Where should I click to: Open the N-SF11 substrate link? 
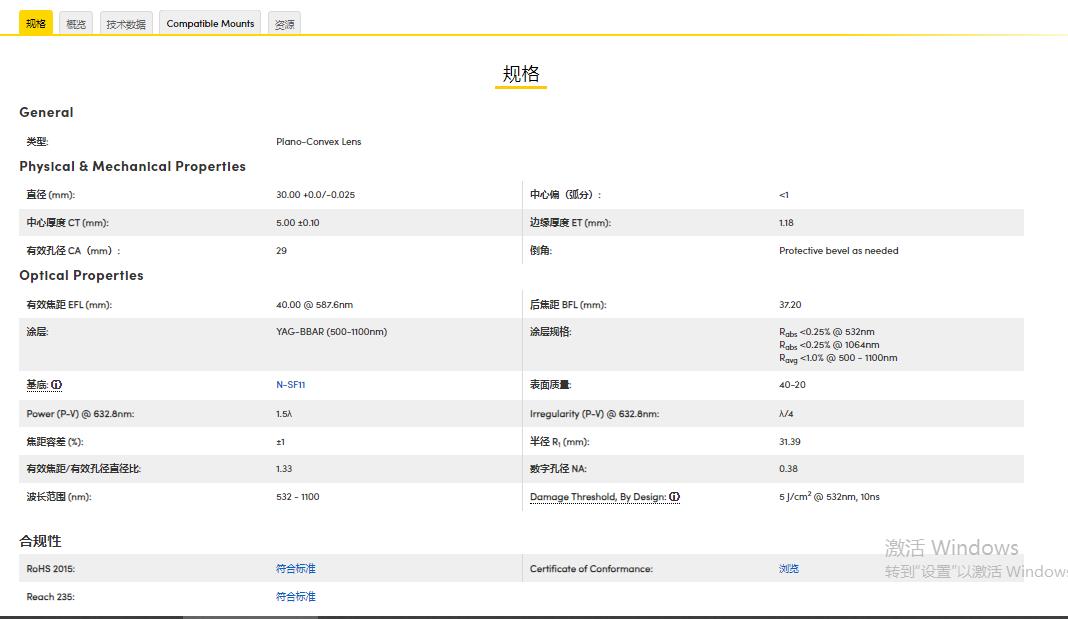pos(289,384)
